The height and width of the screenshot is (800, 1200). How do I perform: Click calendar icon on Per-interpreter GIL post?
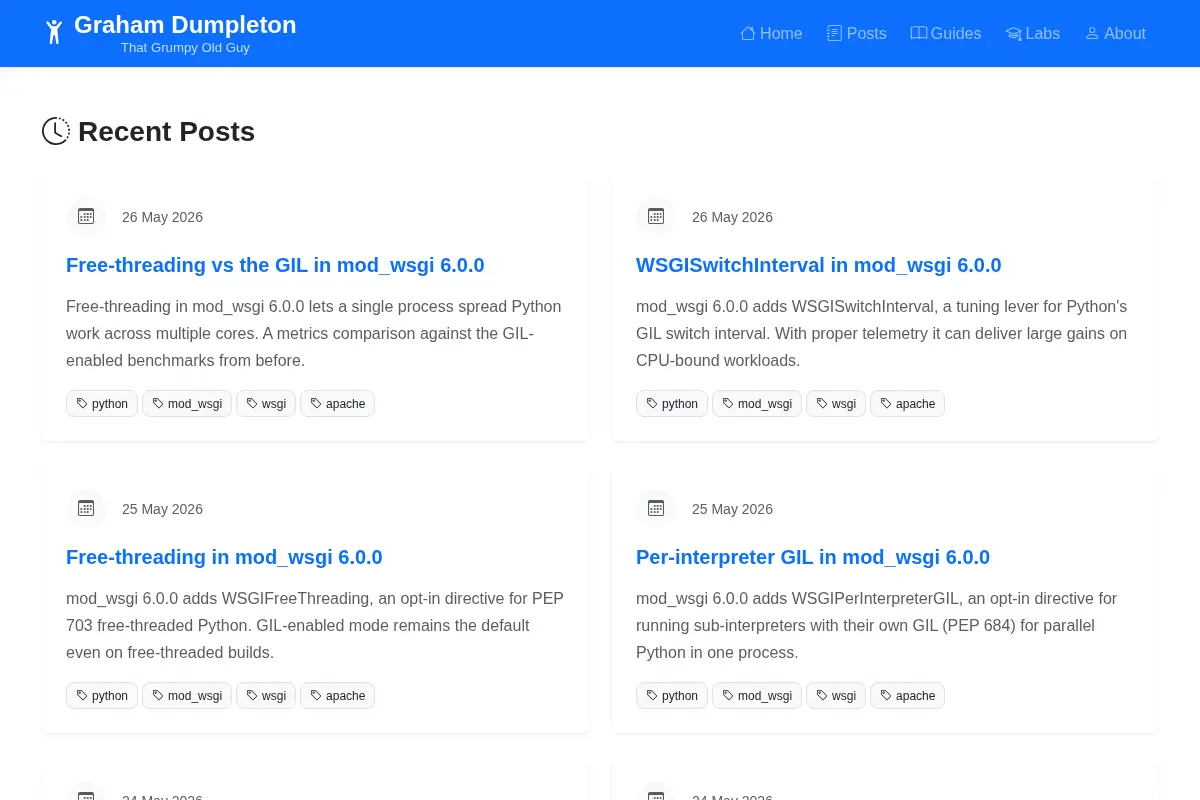point(656,508)
